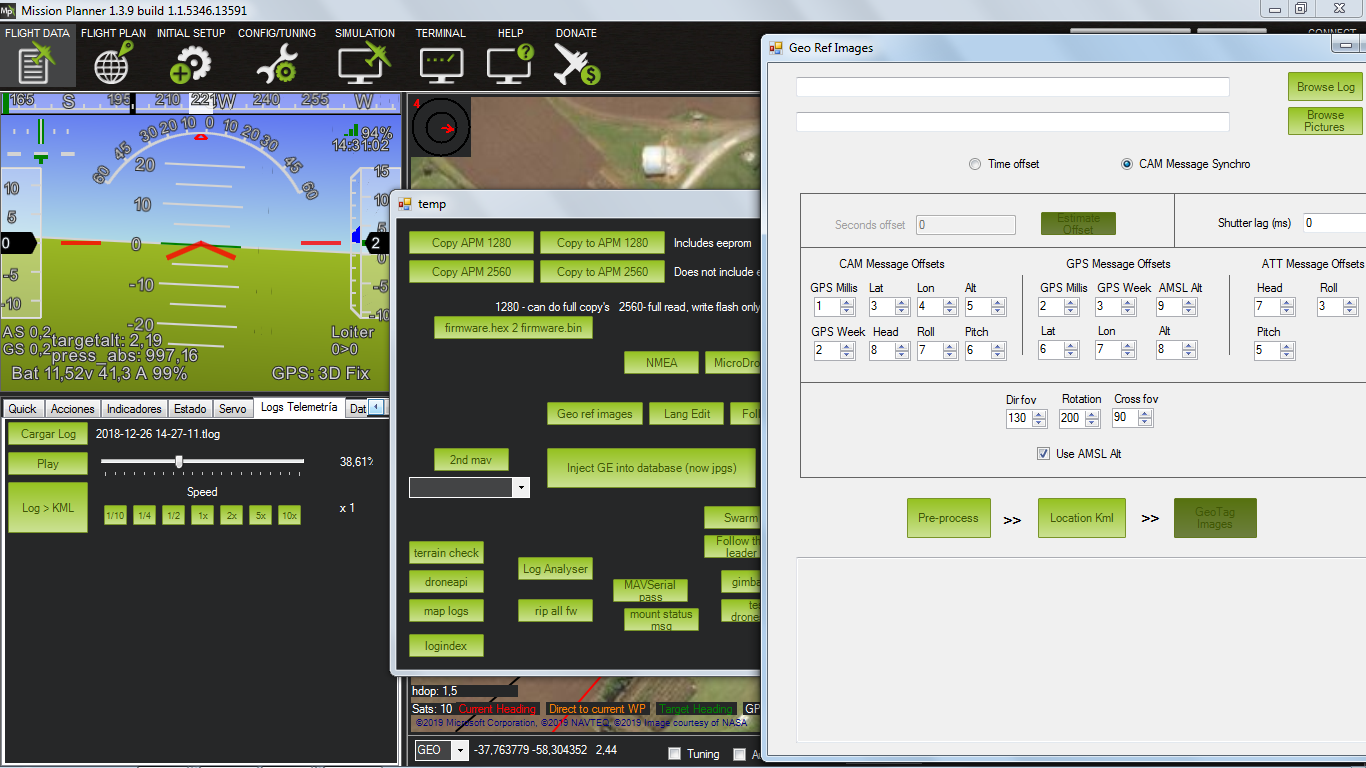Open Config/Tuning wrench icon
The width and height of the screenshot is (1366, 768).
[x=276, y=64]
